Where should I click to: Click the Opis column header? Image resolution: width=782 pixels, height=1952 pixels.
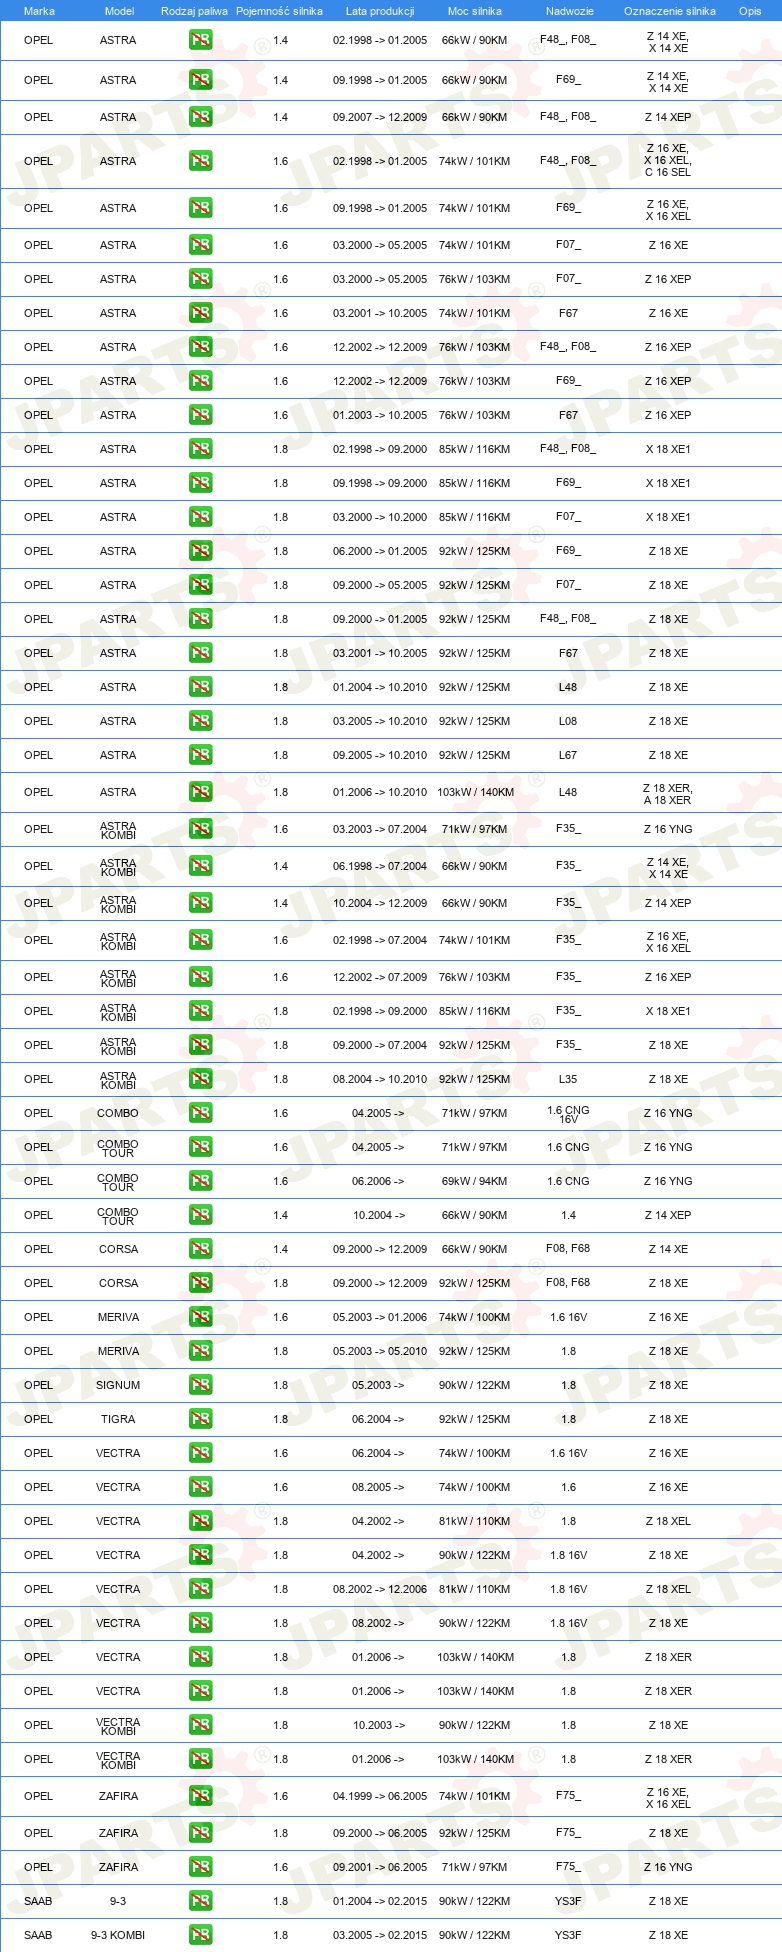pos(750,11)
